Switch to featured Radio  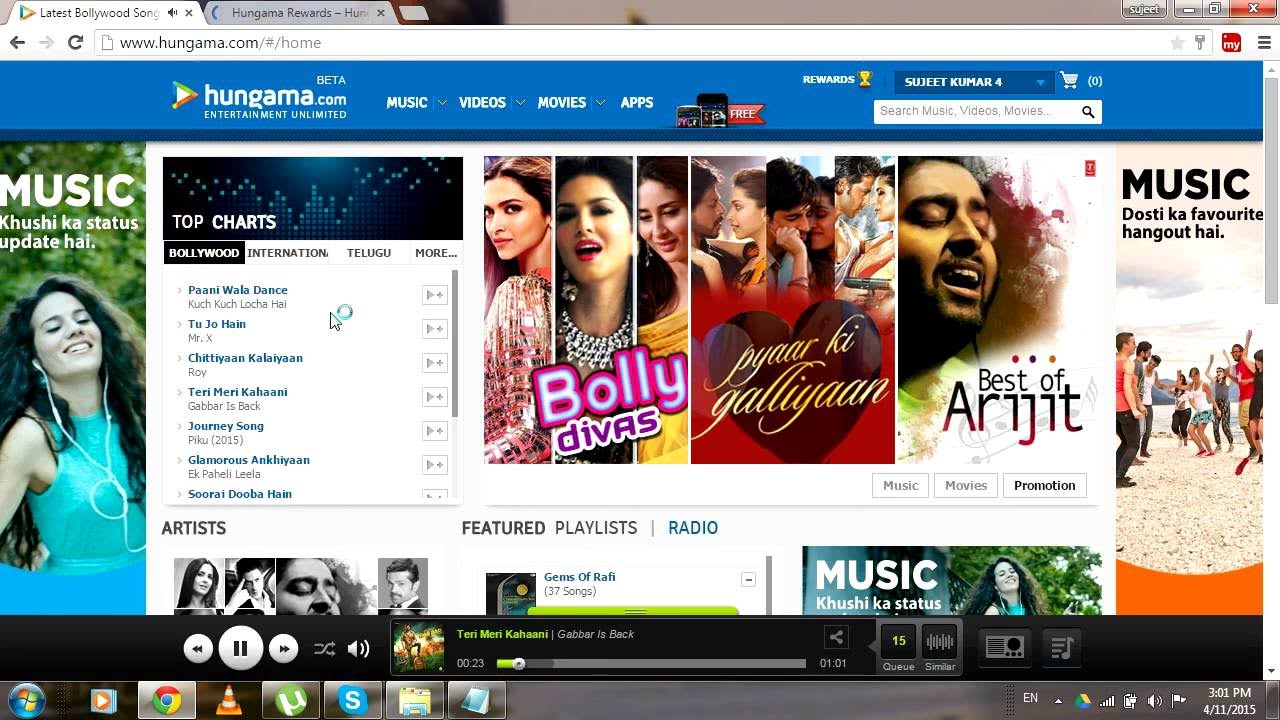pos(693,528)
